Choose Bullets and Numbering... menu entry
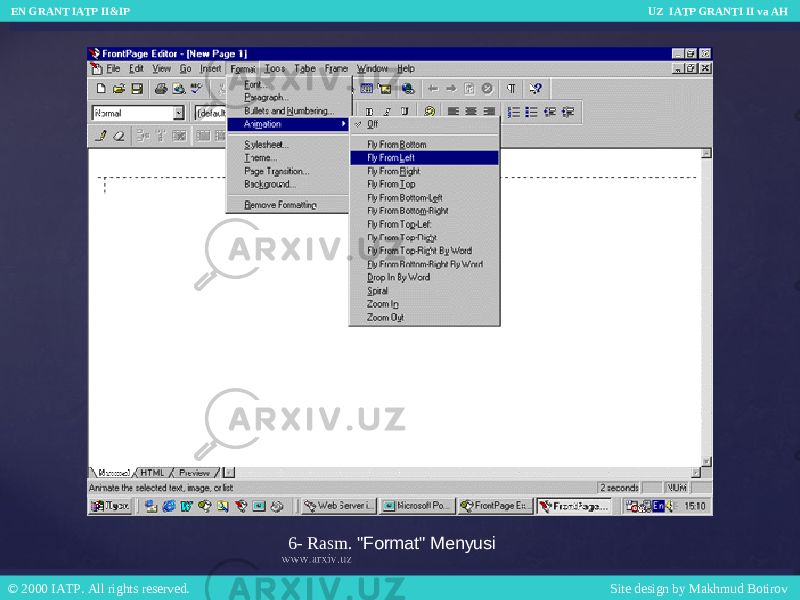Viewport: 800px width, 600px height. (x=289, y=111)
